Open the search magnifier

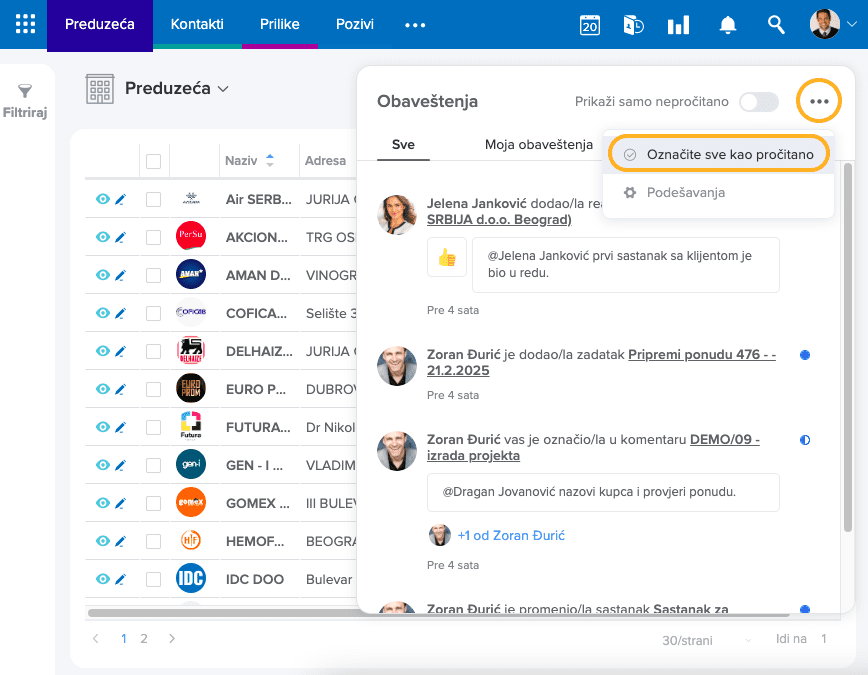776,24
